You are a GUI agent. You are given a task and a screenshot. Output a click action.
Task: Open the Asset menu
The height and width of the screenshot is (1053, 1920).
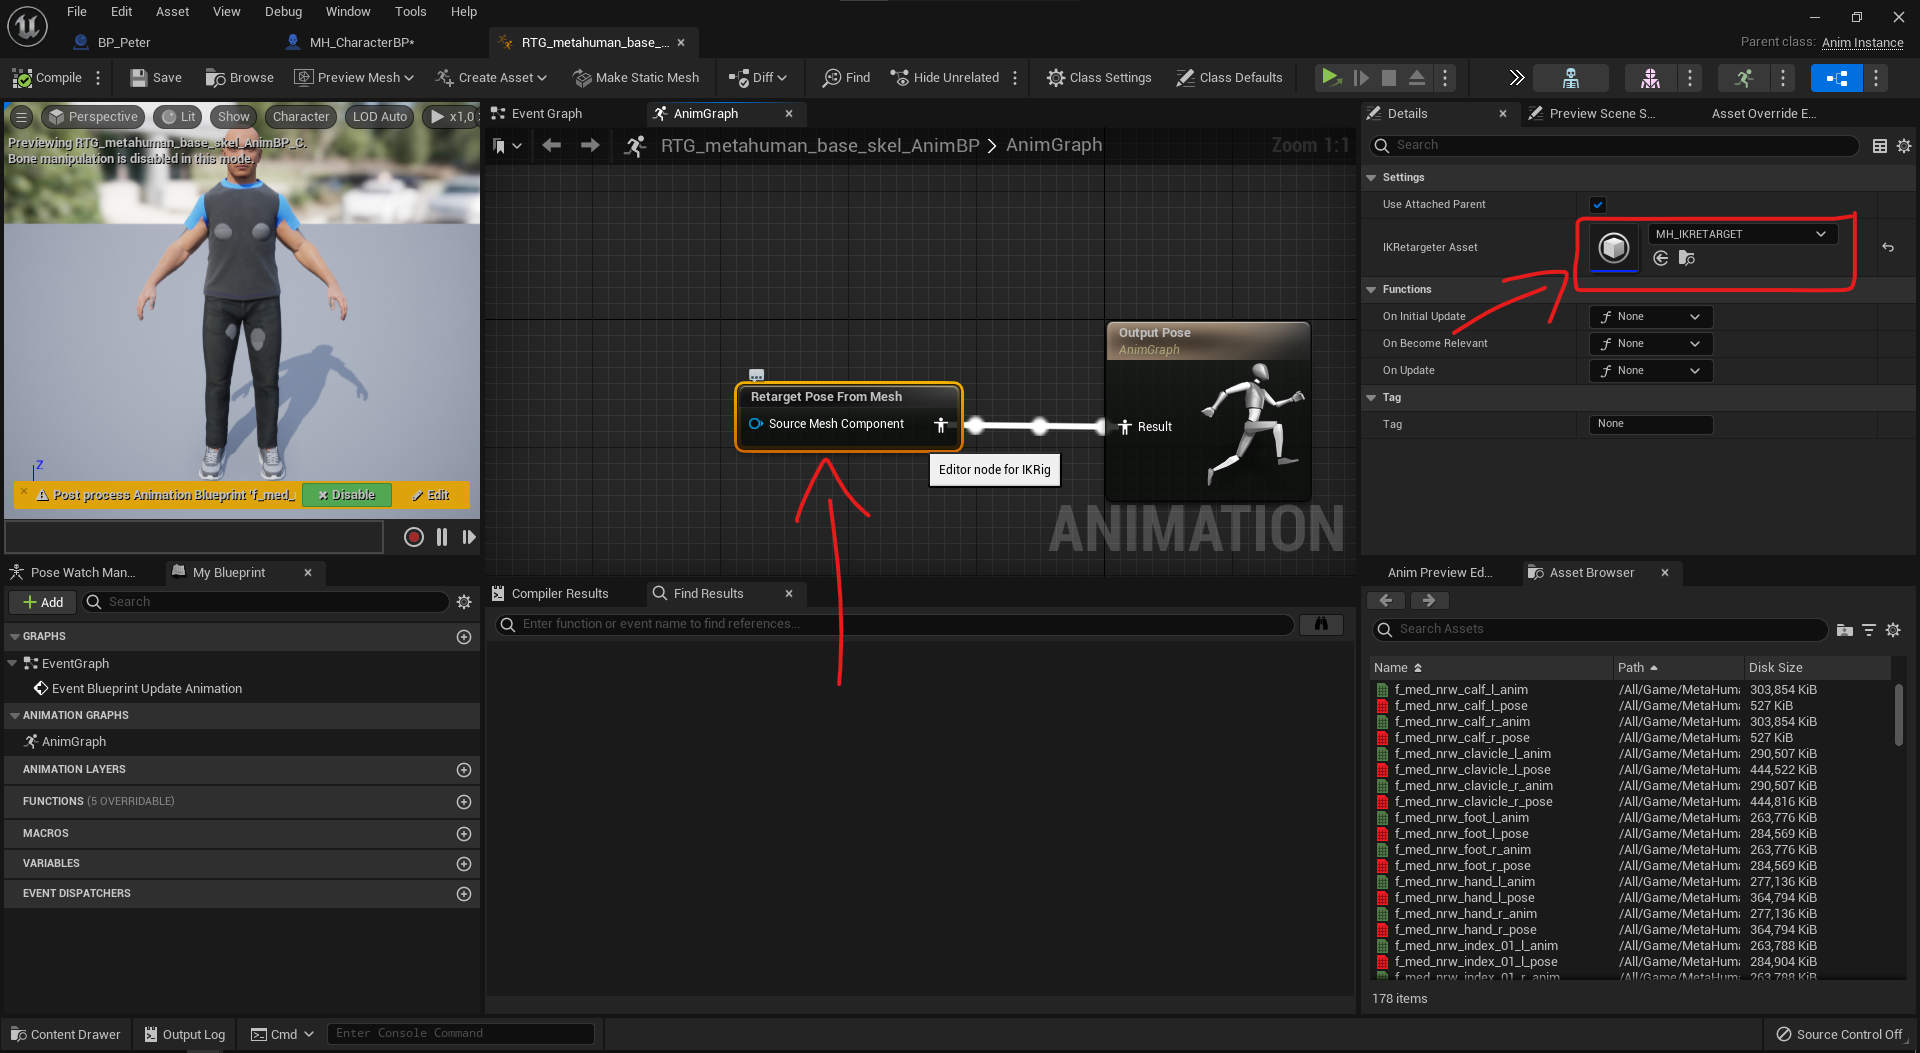pyautogui.click(x=172, y=12)
